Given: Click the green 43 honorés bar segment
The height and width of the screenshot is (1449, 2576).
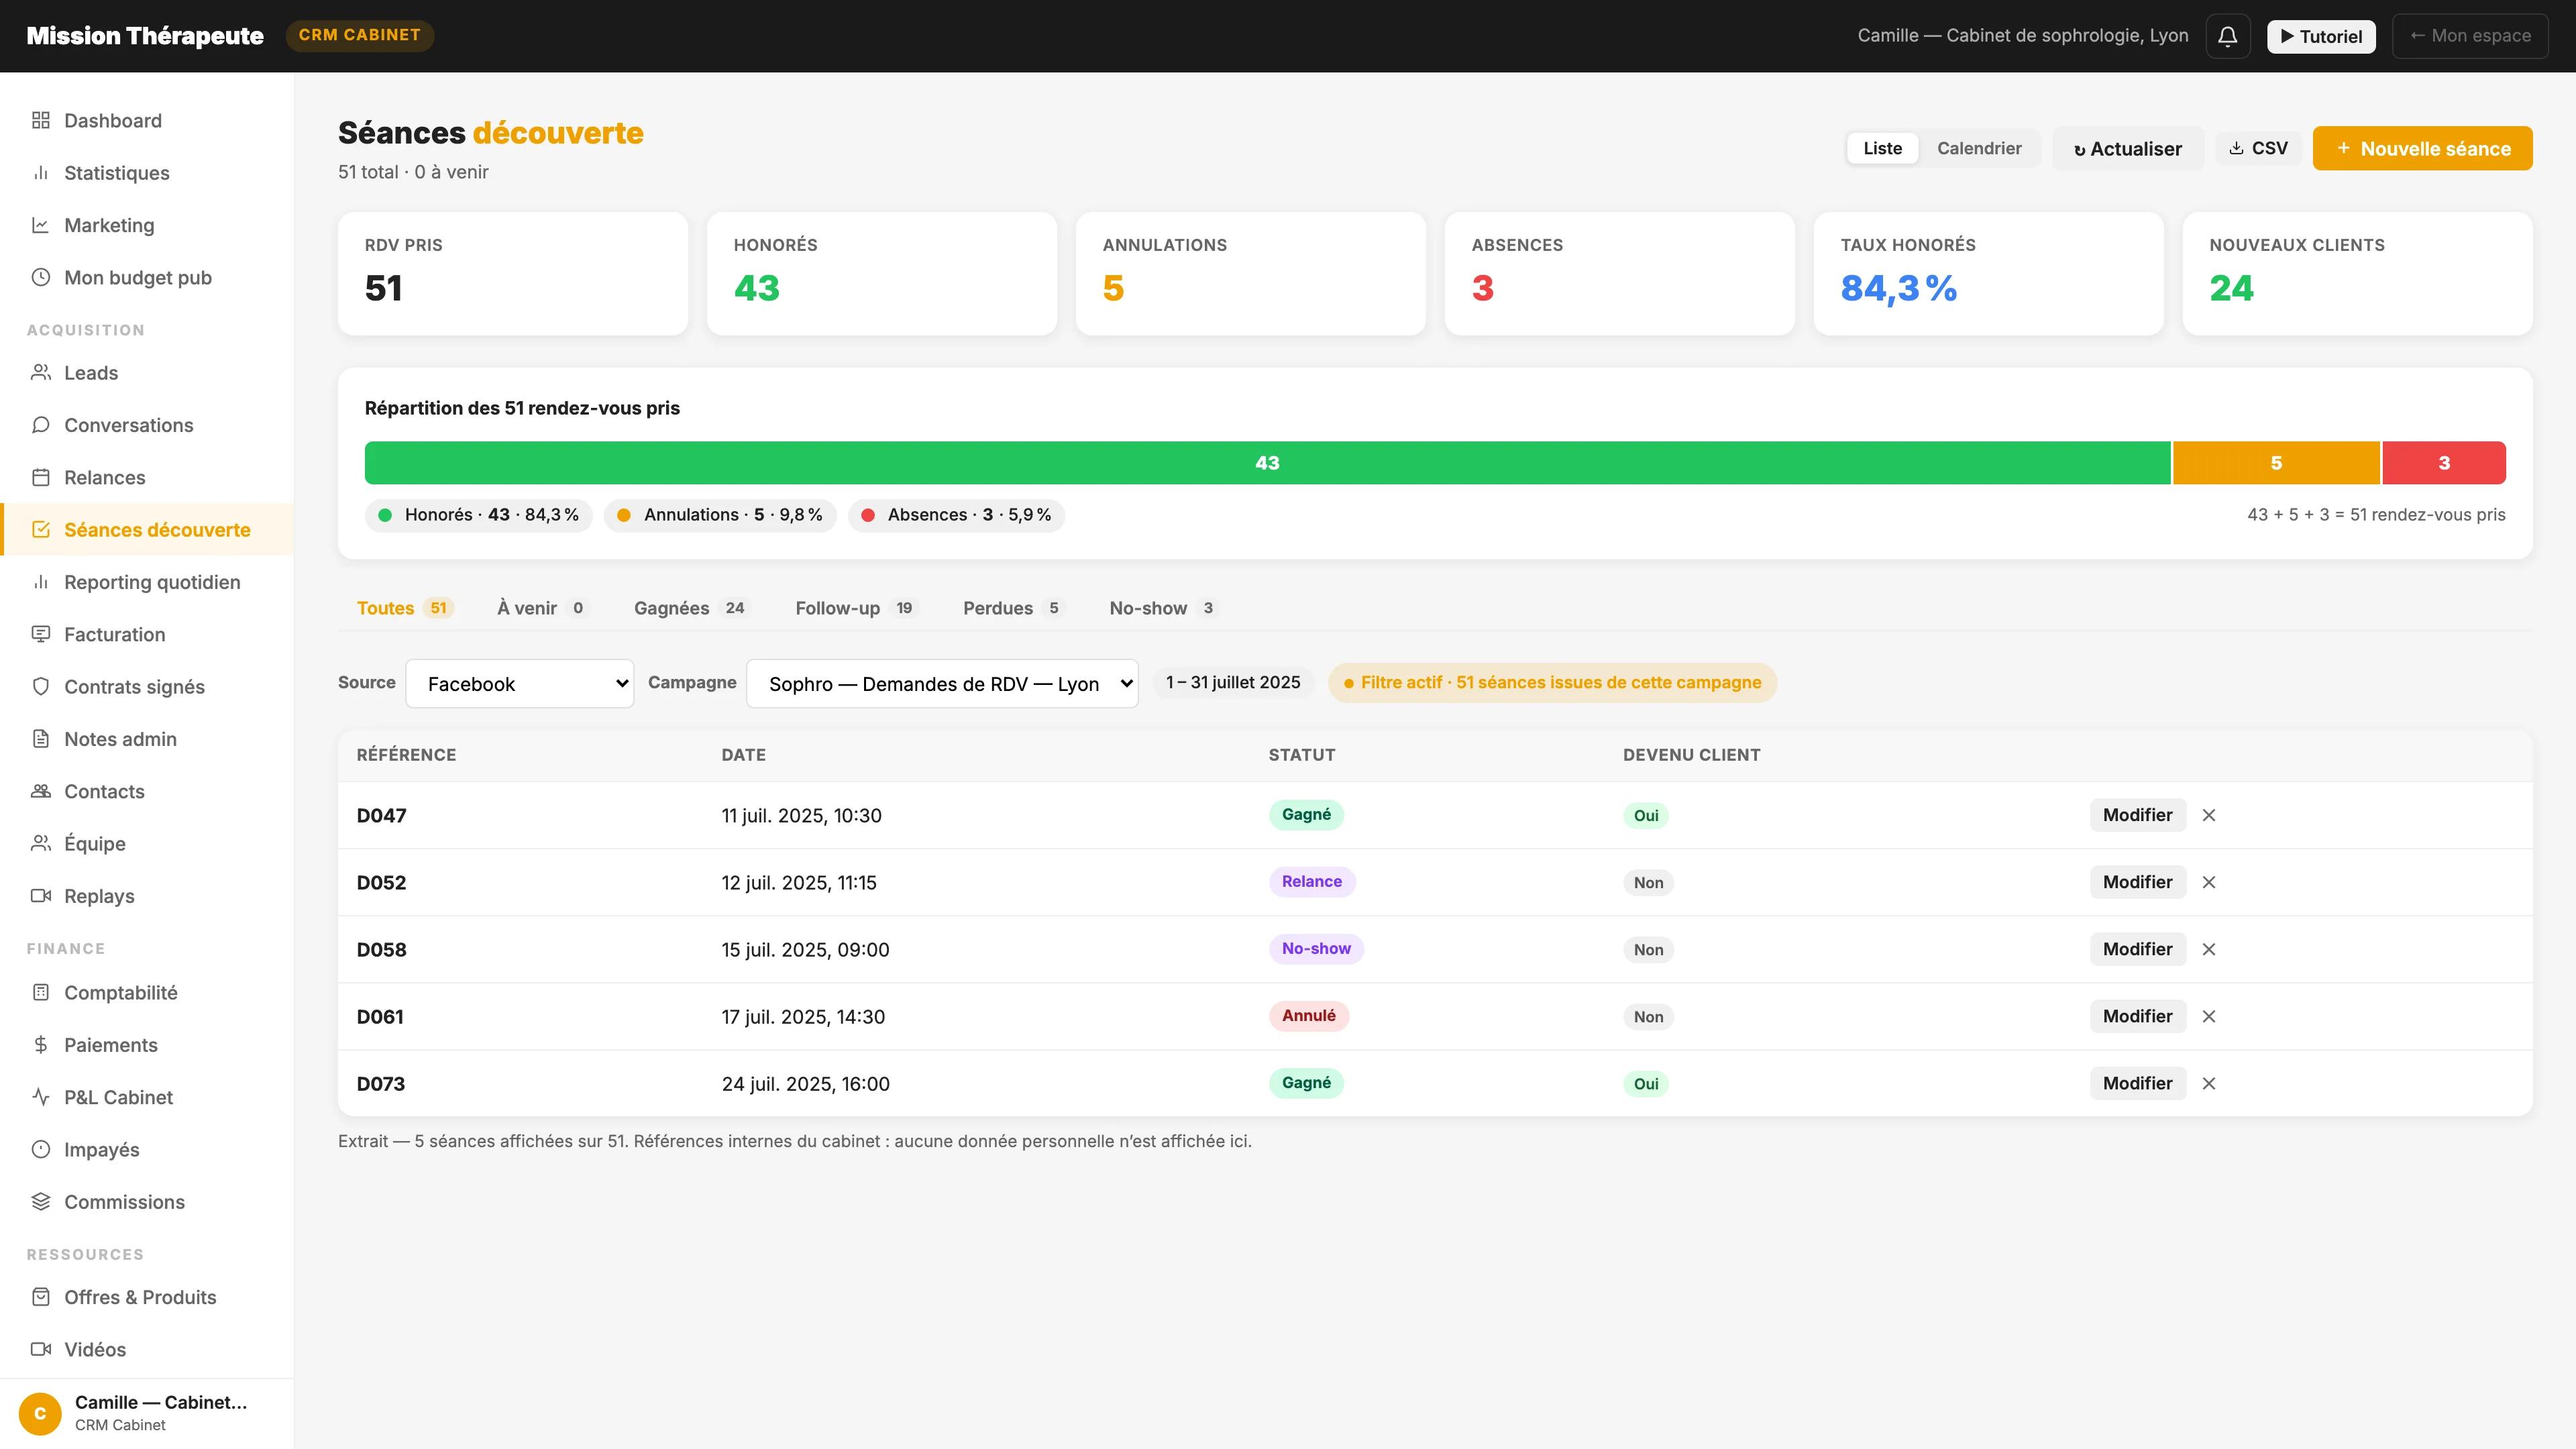Looking at the screenshot, I should [1267, 463].
